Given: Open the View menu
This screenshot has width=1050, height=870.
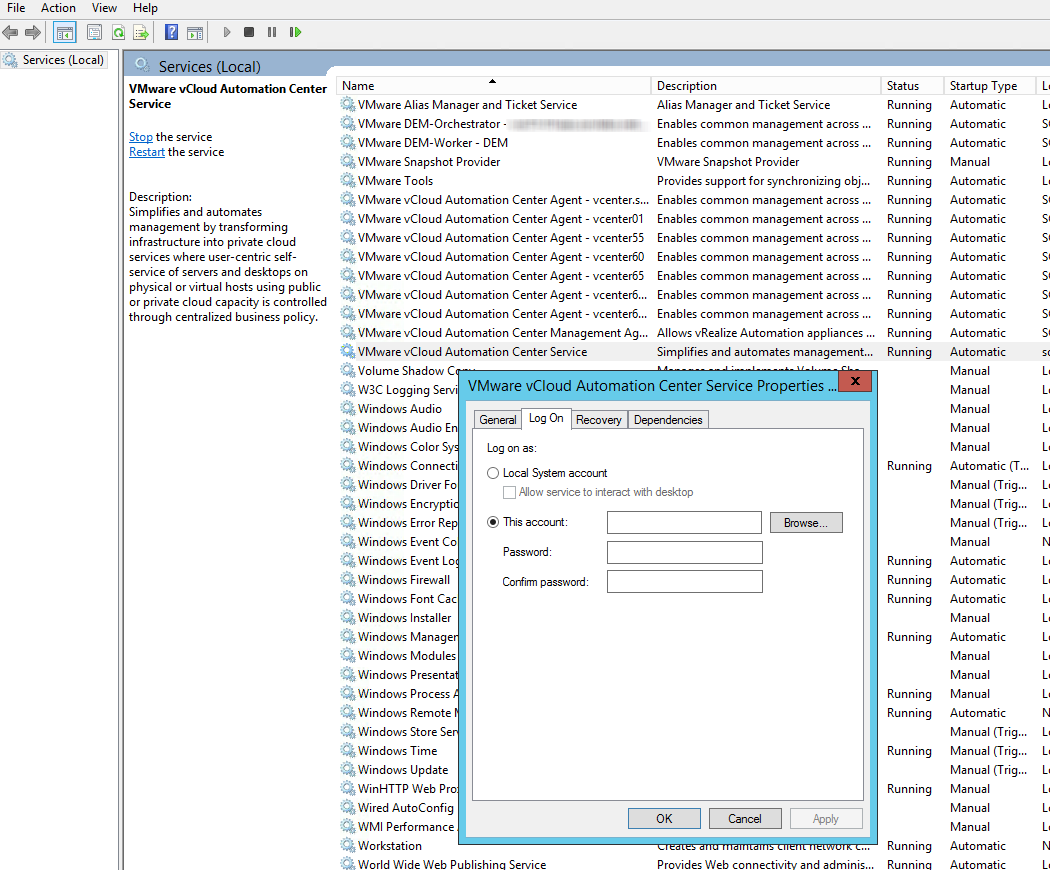Looking at the screenshot, I should point(104,8).
